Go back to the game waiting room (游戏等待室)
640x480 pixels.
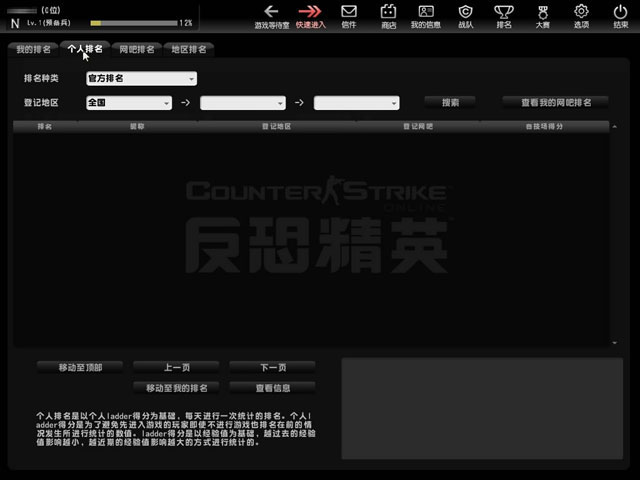tap(272, 16)
